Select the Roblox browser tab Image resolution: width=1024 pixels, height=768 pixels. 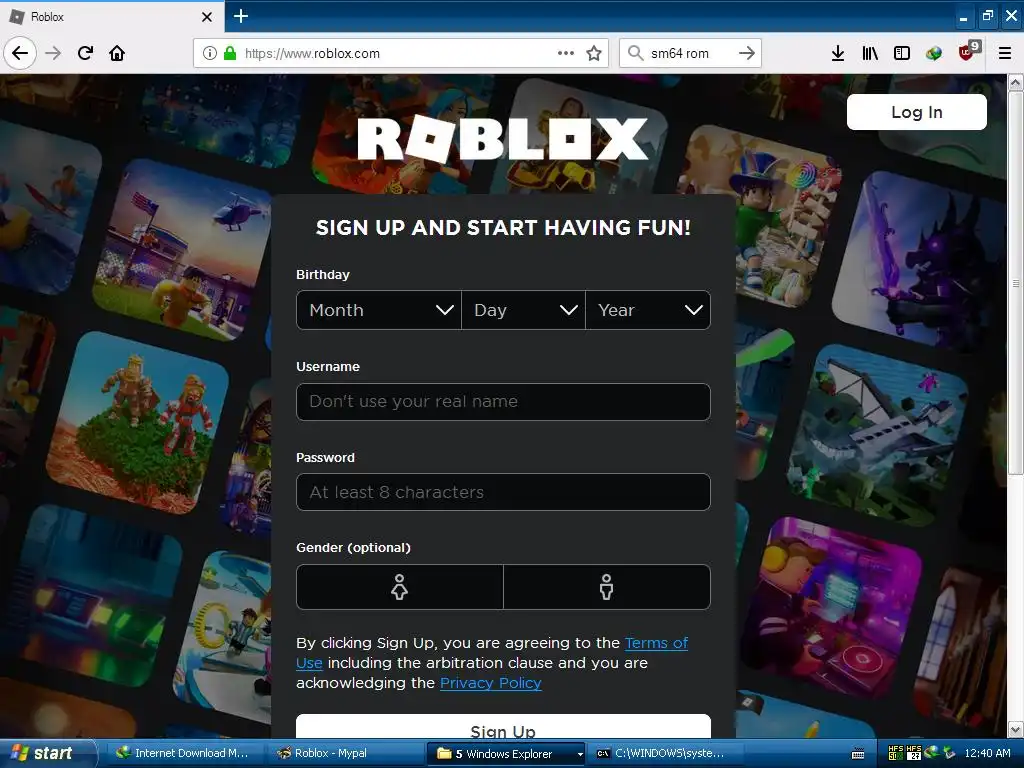[x=111, y=17]
